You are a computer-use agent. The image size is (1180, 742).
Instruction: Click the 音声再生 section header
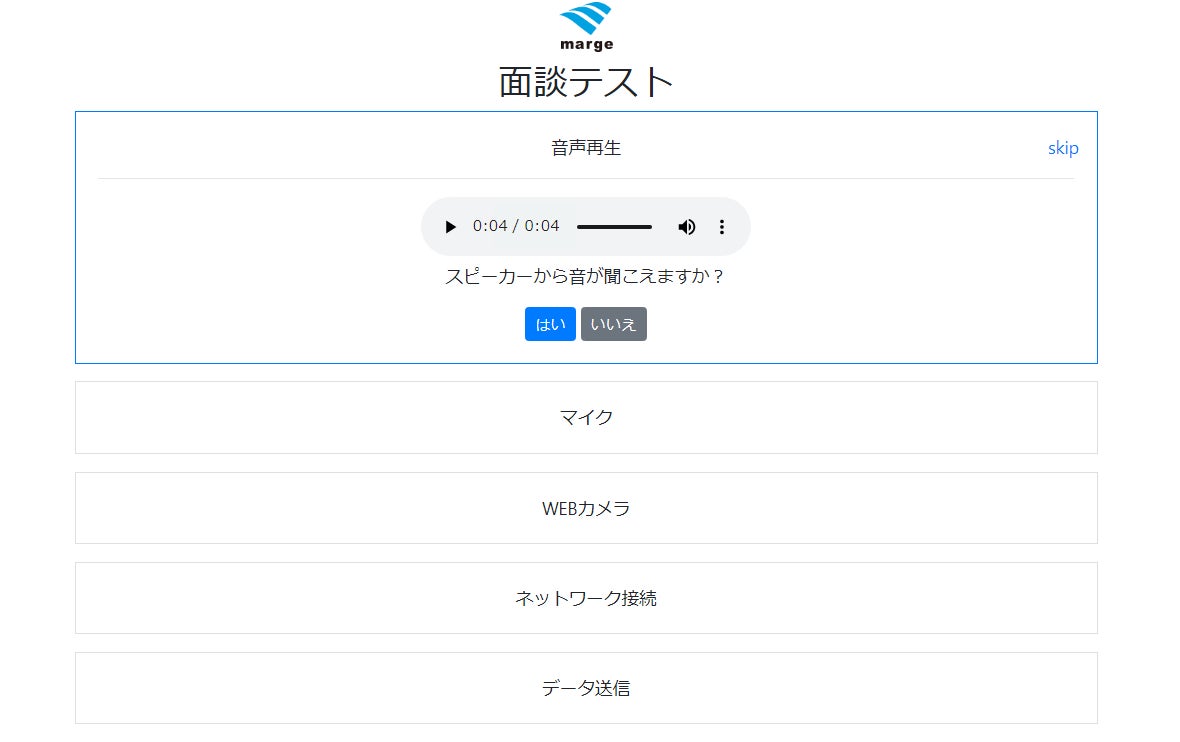pos(586,148)
